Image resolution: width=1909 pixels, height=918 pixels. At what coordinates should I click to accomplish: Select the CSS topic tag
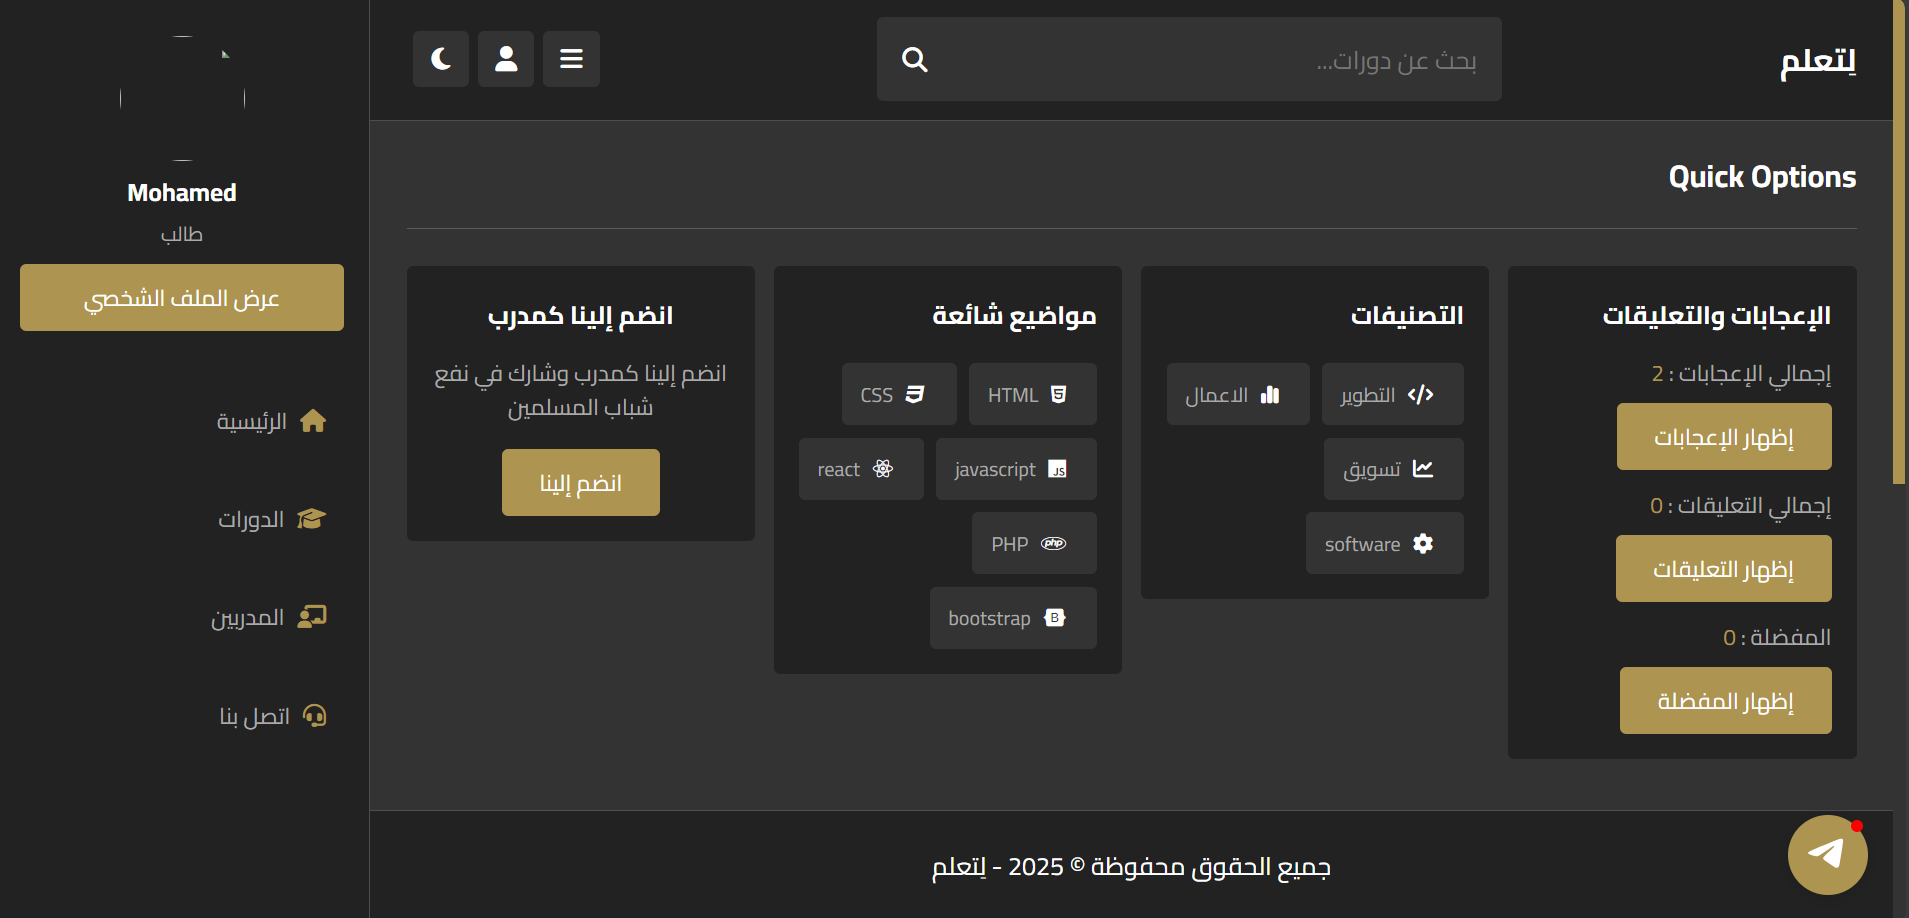(899, 394)
